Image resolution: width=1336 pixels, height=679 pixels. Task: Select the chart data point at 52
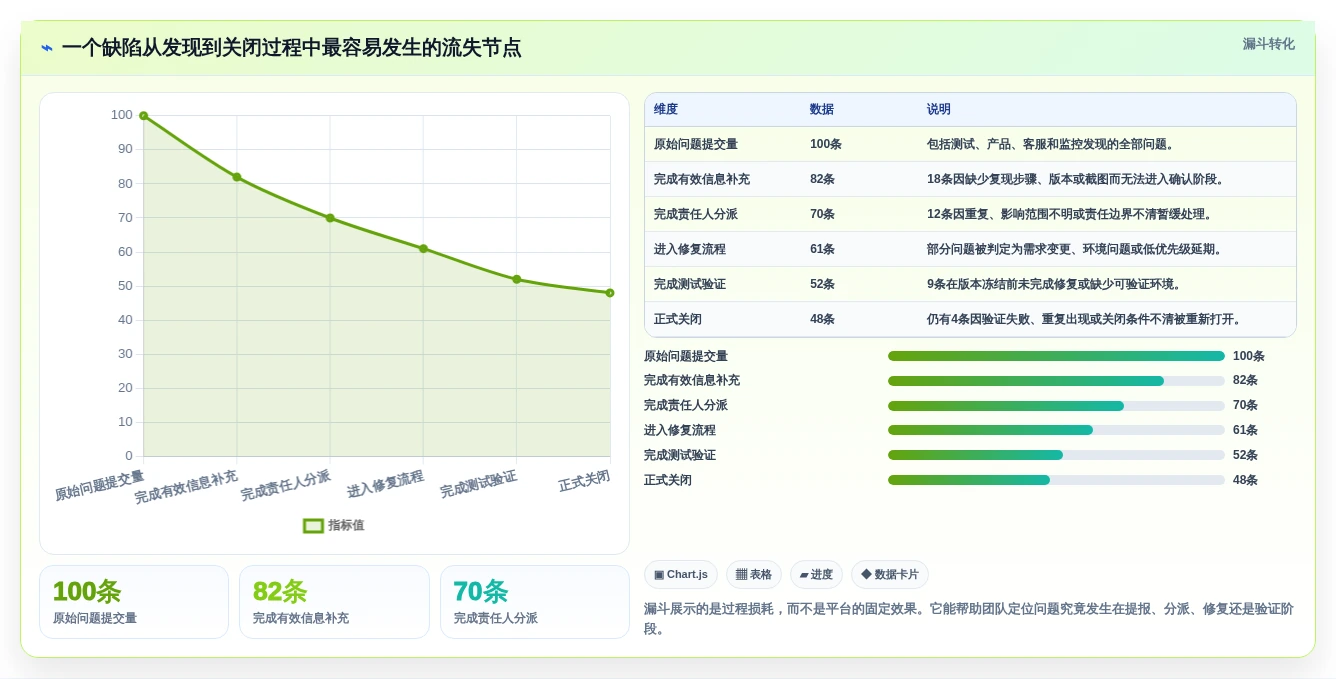[517, 279]
